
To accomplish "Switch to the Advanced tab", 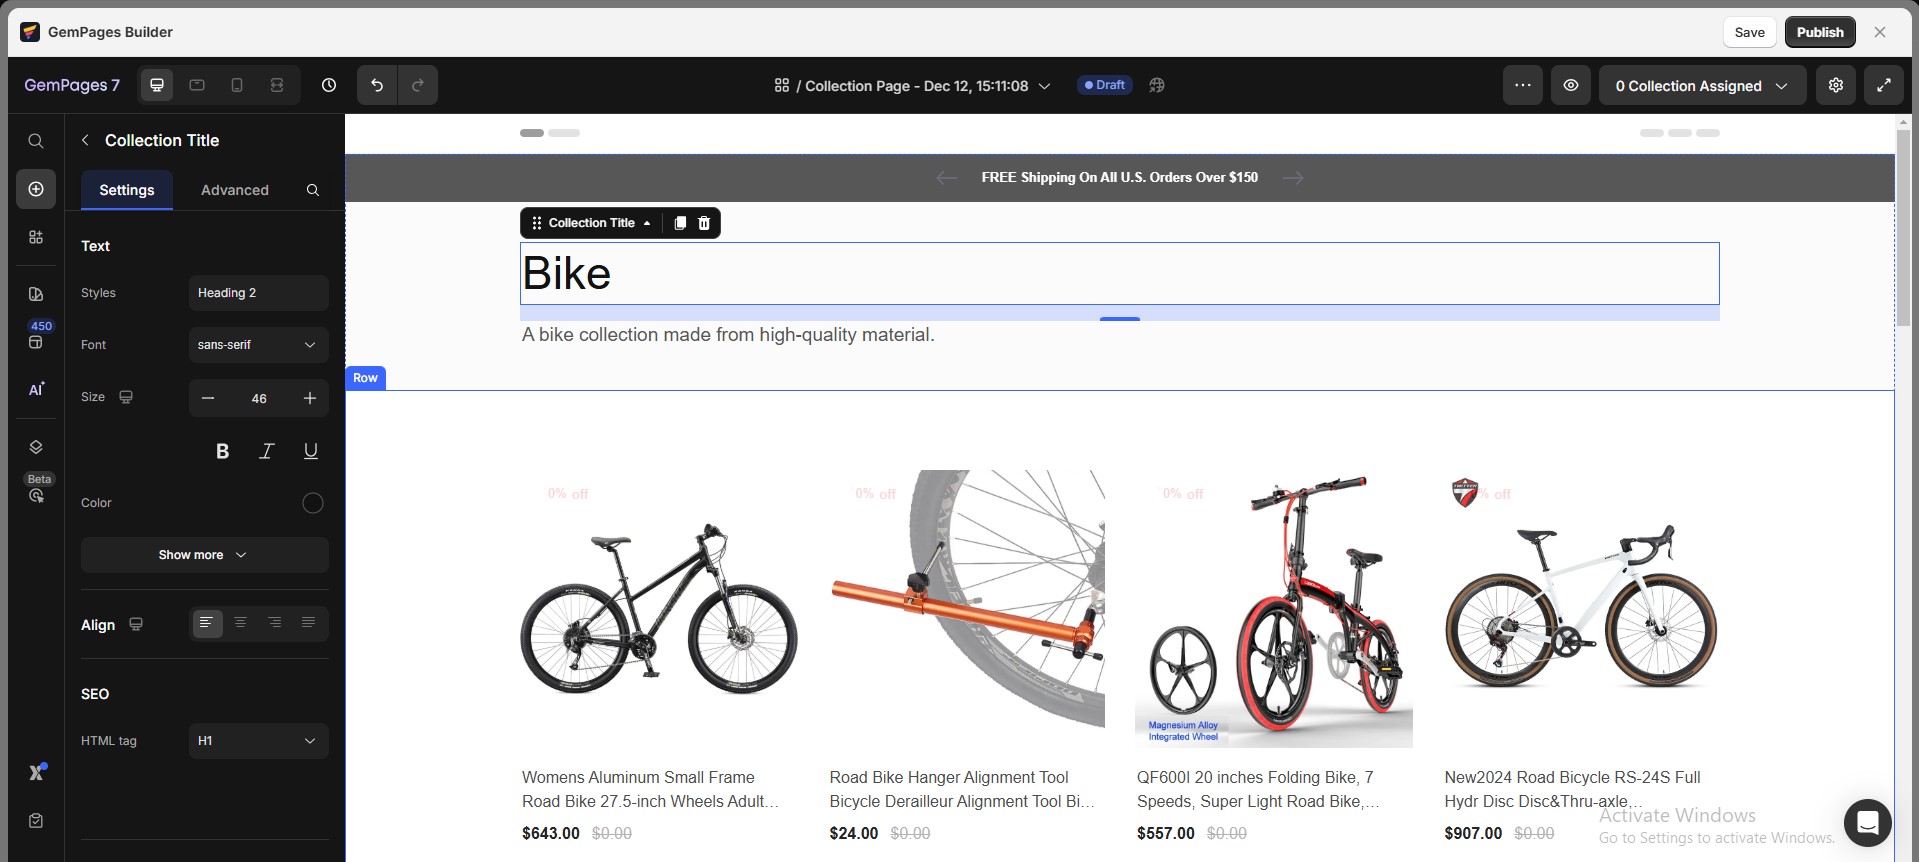I will 235,190.
